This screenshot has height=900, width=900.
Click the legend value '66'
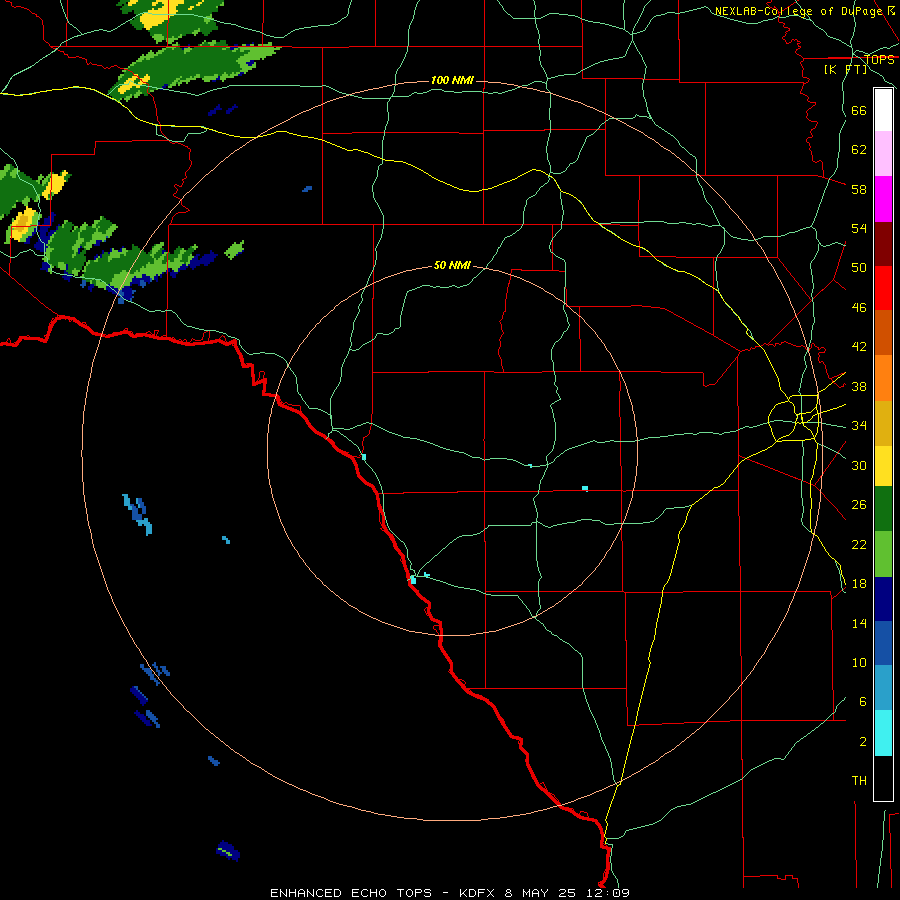click(x=859, y=110)
